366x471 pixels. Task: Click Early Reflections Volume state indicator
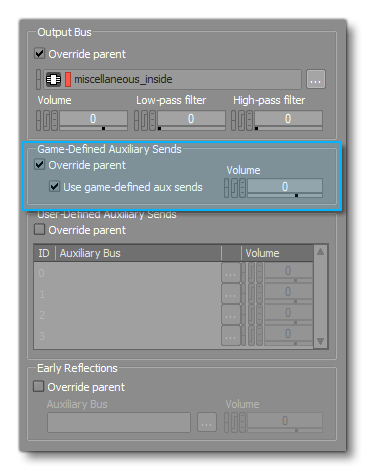tap(242, 423)
